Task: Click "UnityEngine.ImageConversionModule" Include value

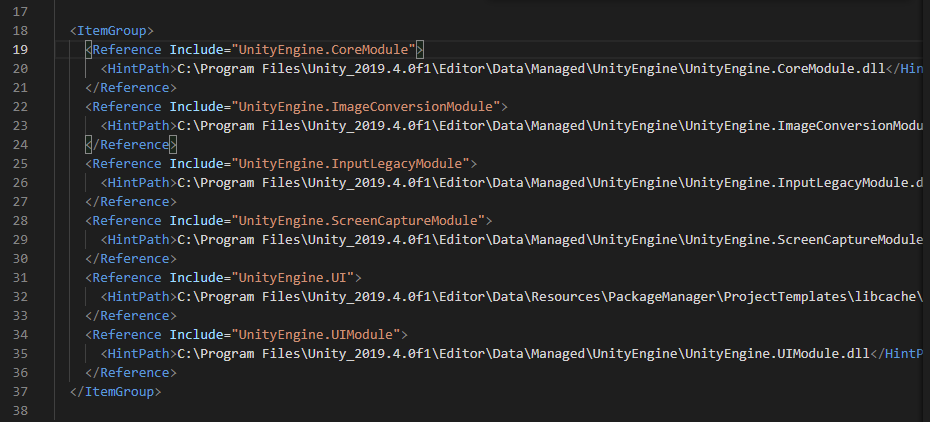Action: 366,107
